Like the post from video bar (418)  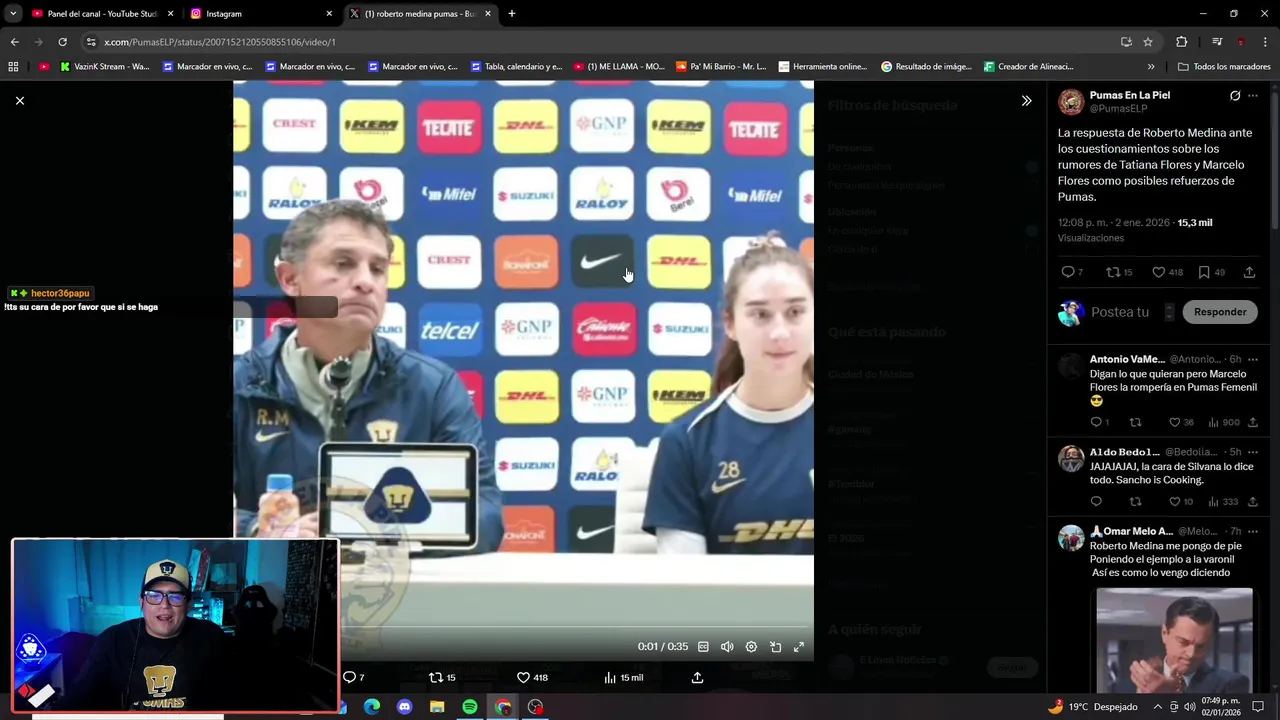point(531,678)
